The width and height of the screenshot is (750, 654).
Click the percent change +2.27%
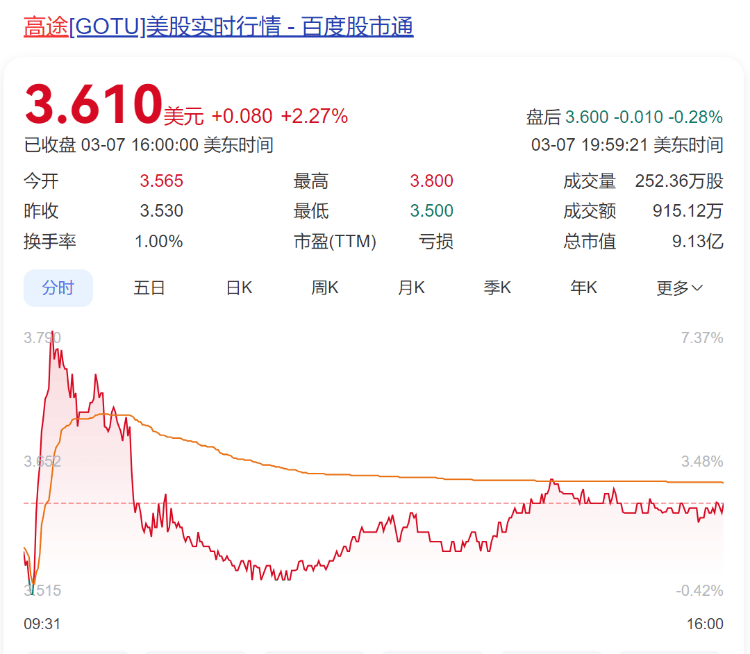point(314,116)
